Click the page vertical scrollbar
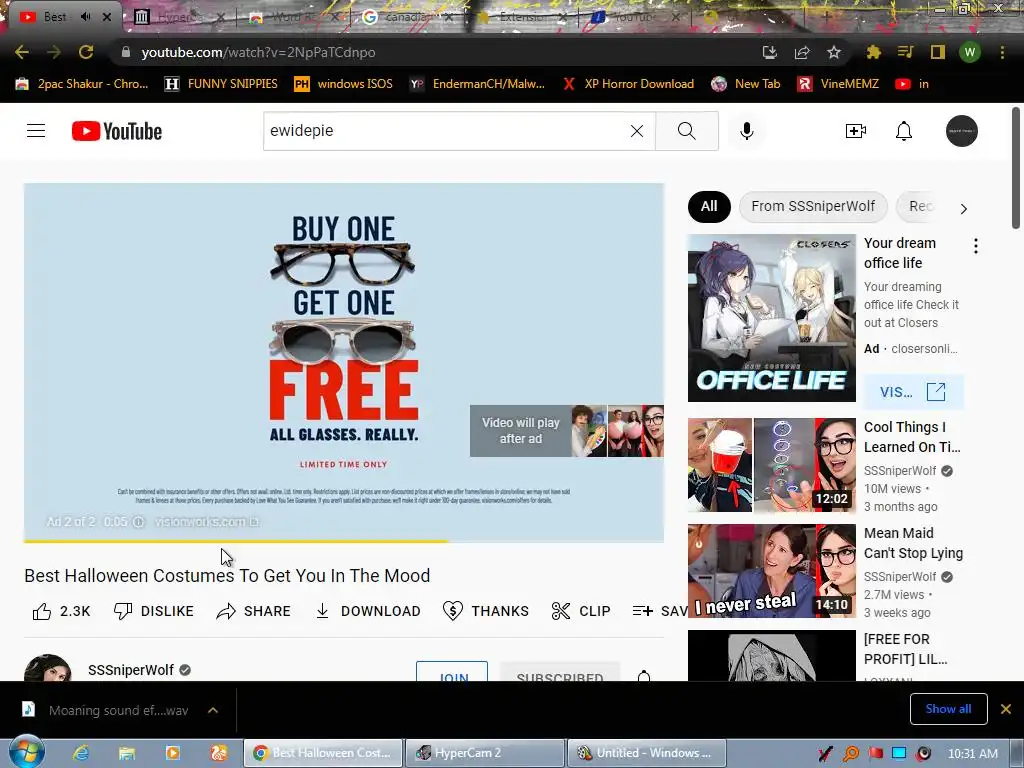The height and width of the screenshot is (768, 1024). tap(1016, 168)
